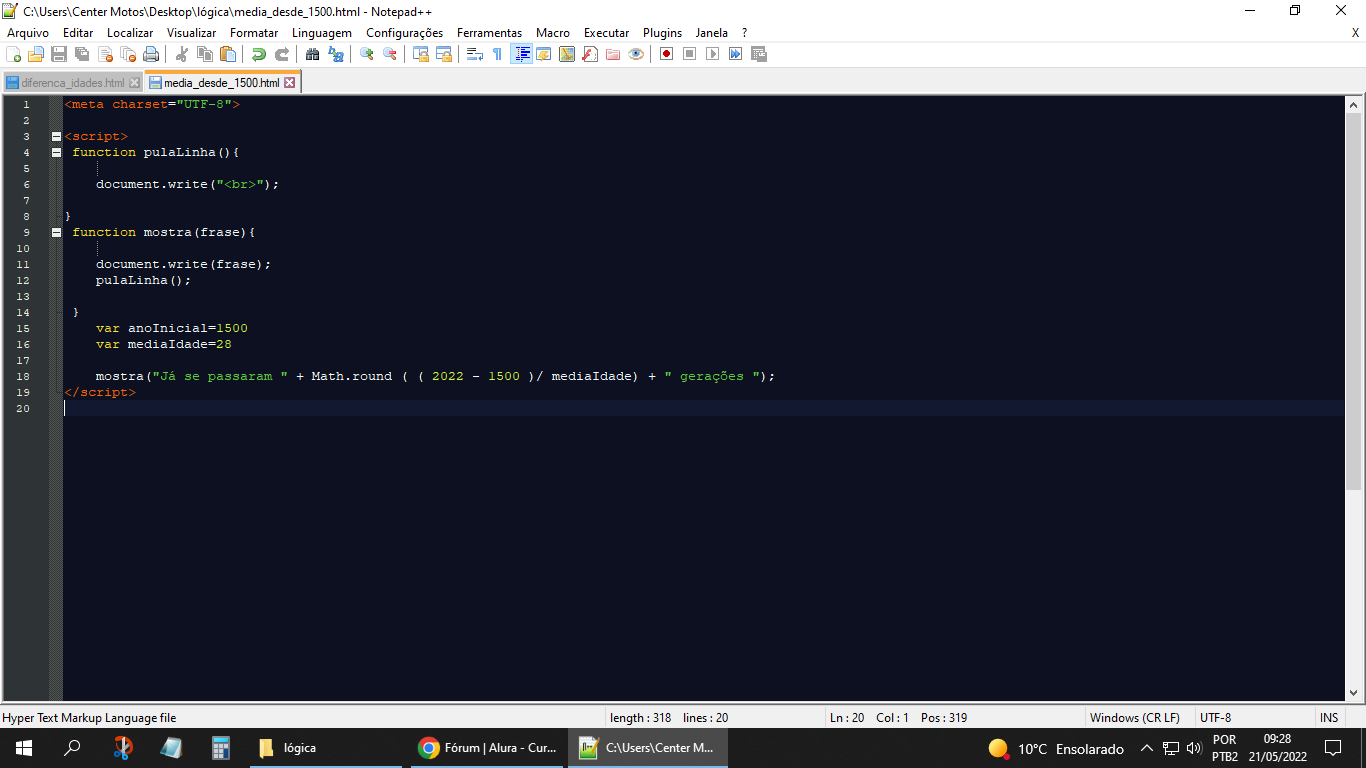Open the Localizar menu
This screenshot has width=1366, height=768.
130,33
